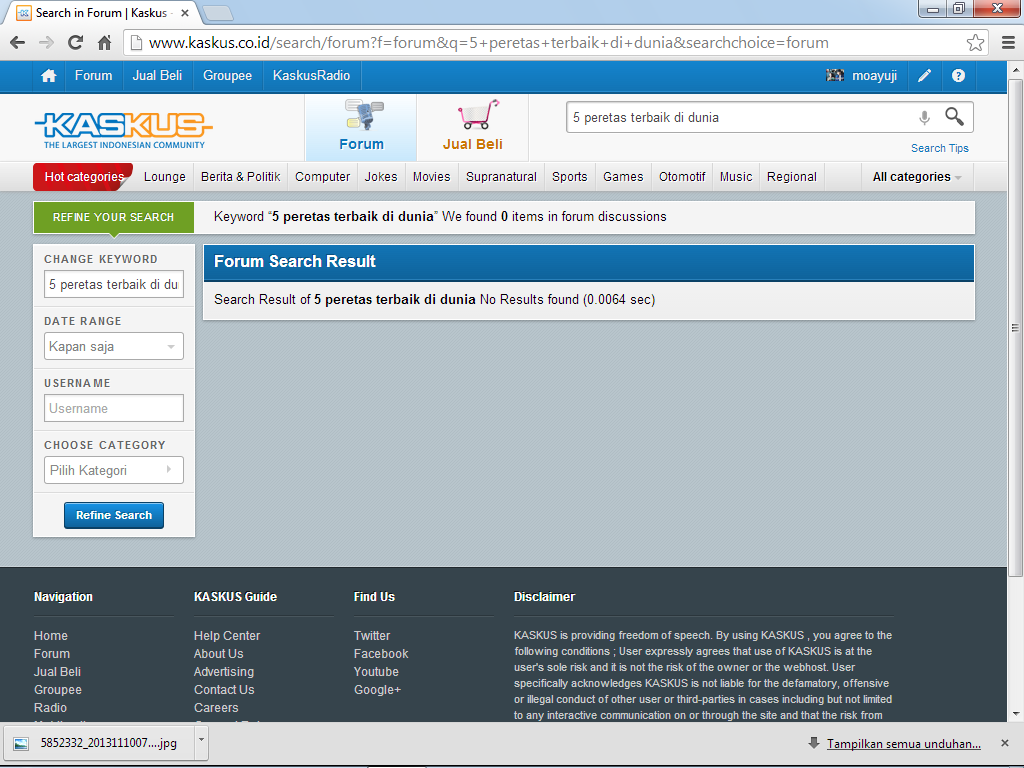The height and width of the screenshot is (768, 1024).
Task: Open Jual Beli in the top blue bar
Action: pos(157,76)
